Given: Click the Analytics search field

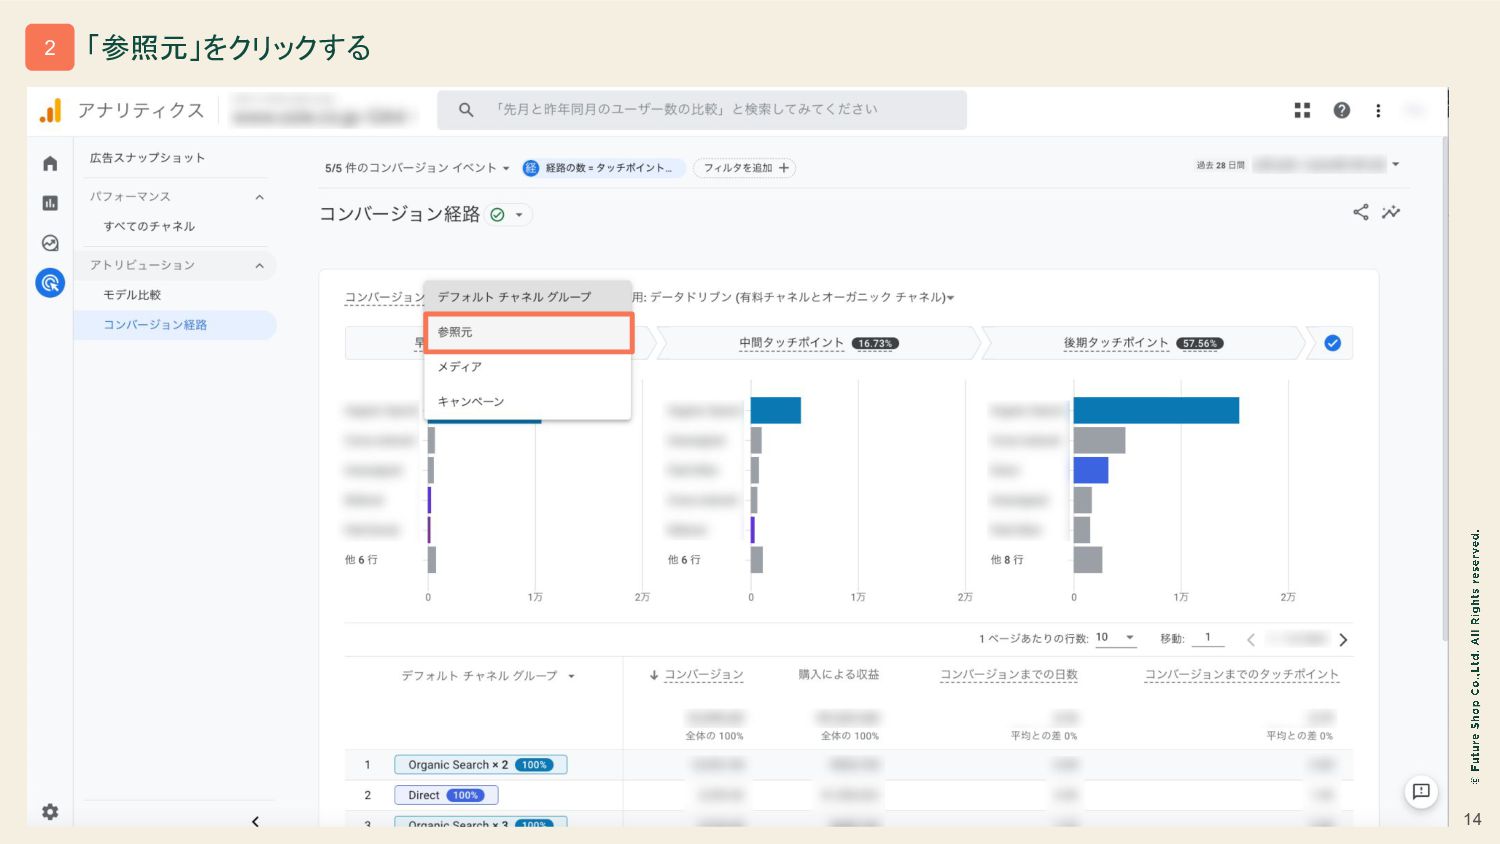Looking at the screenshot, I should pyautogui.click(x=702, y=110).
